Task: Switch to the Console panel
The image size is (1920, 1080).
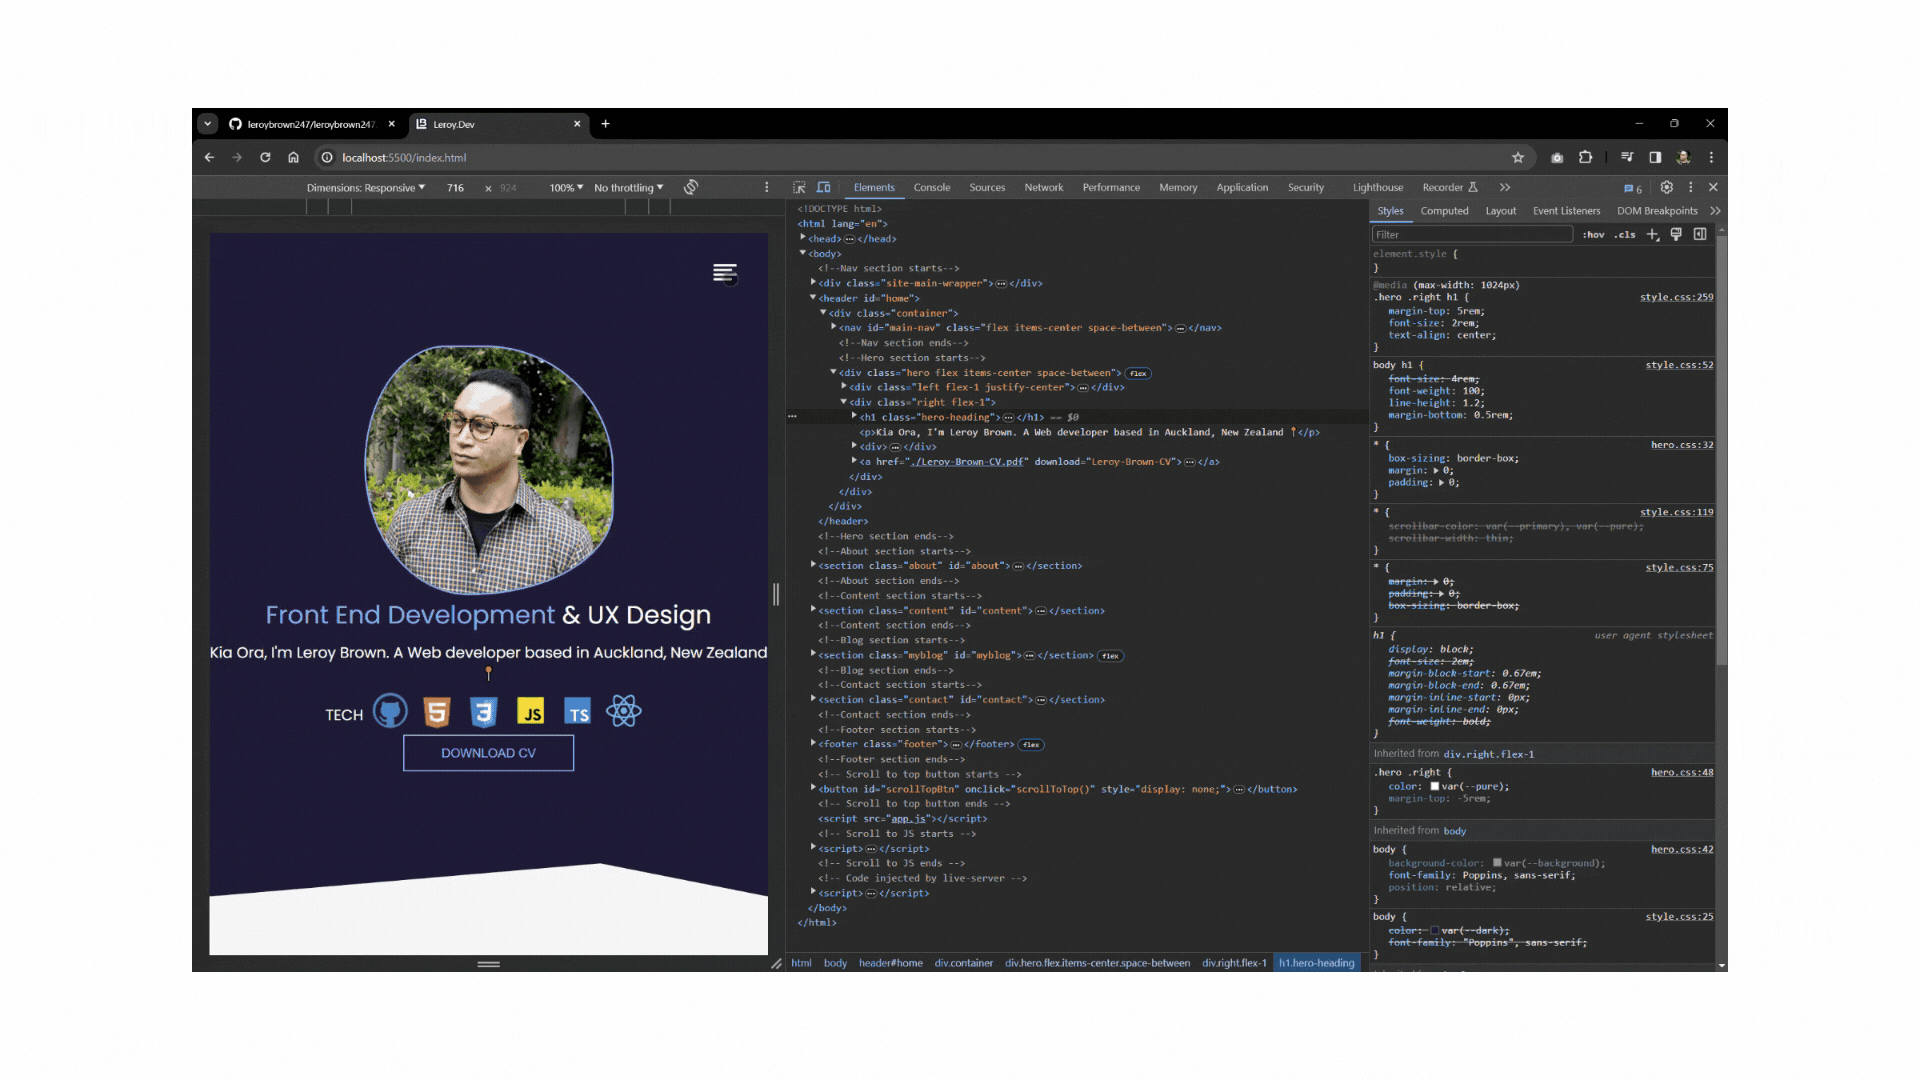Action: [932, 188]
